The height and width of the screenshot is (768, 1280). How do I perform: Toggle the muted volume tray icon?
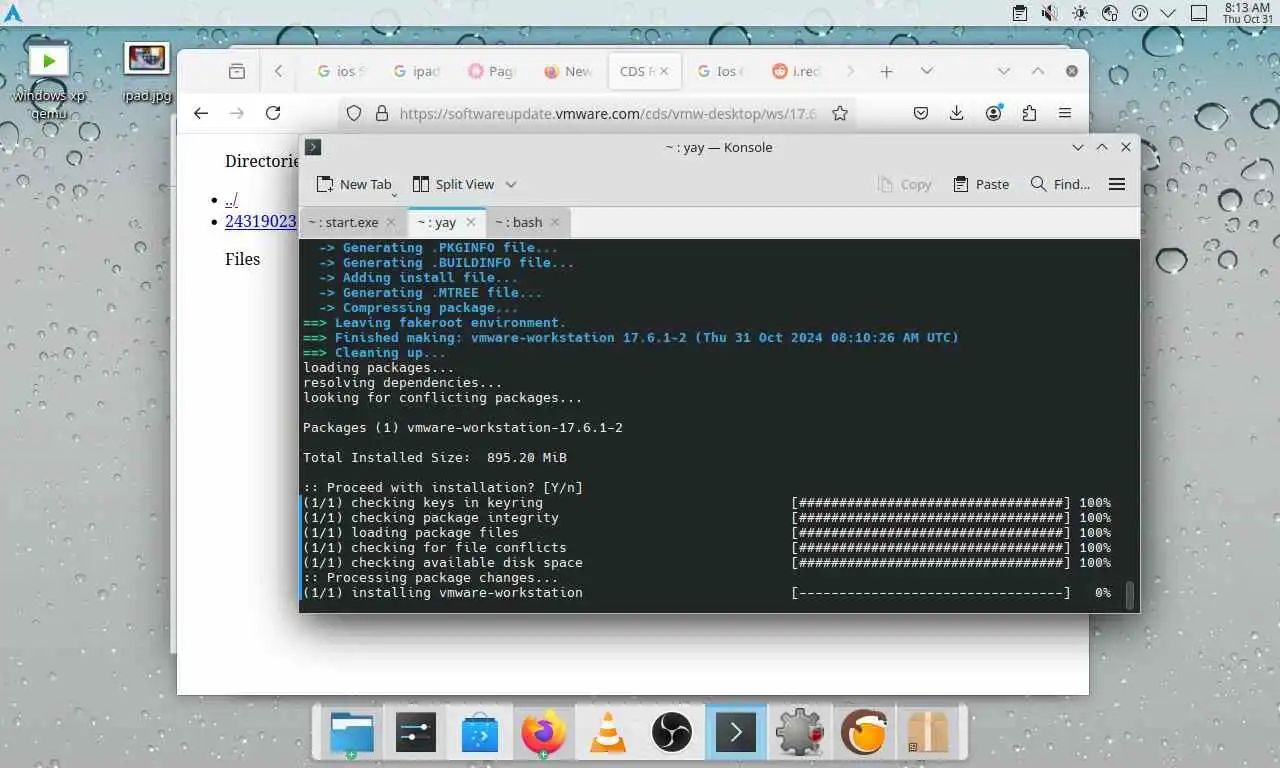tap(1049, 13)
